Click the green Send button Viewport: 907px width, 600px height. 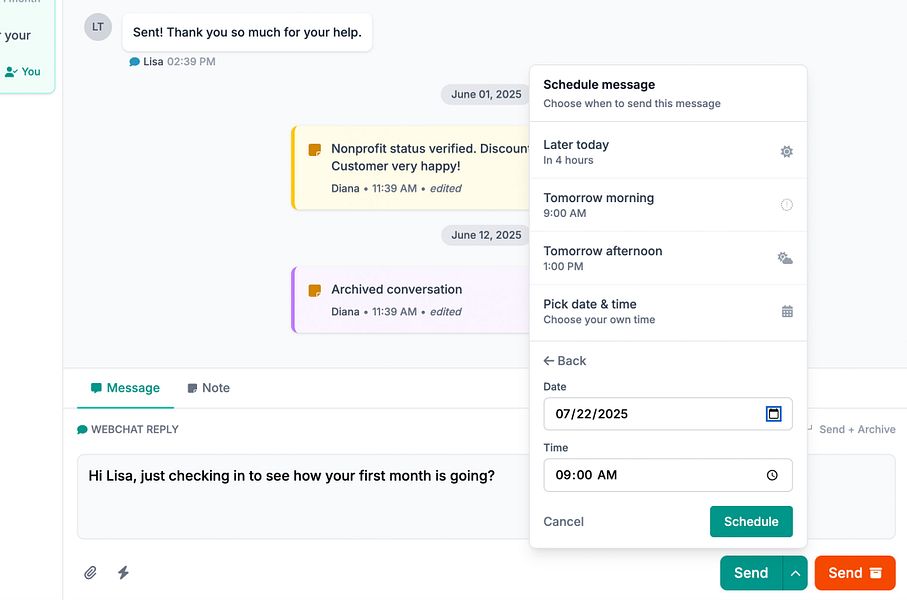(x=751, y=573)
